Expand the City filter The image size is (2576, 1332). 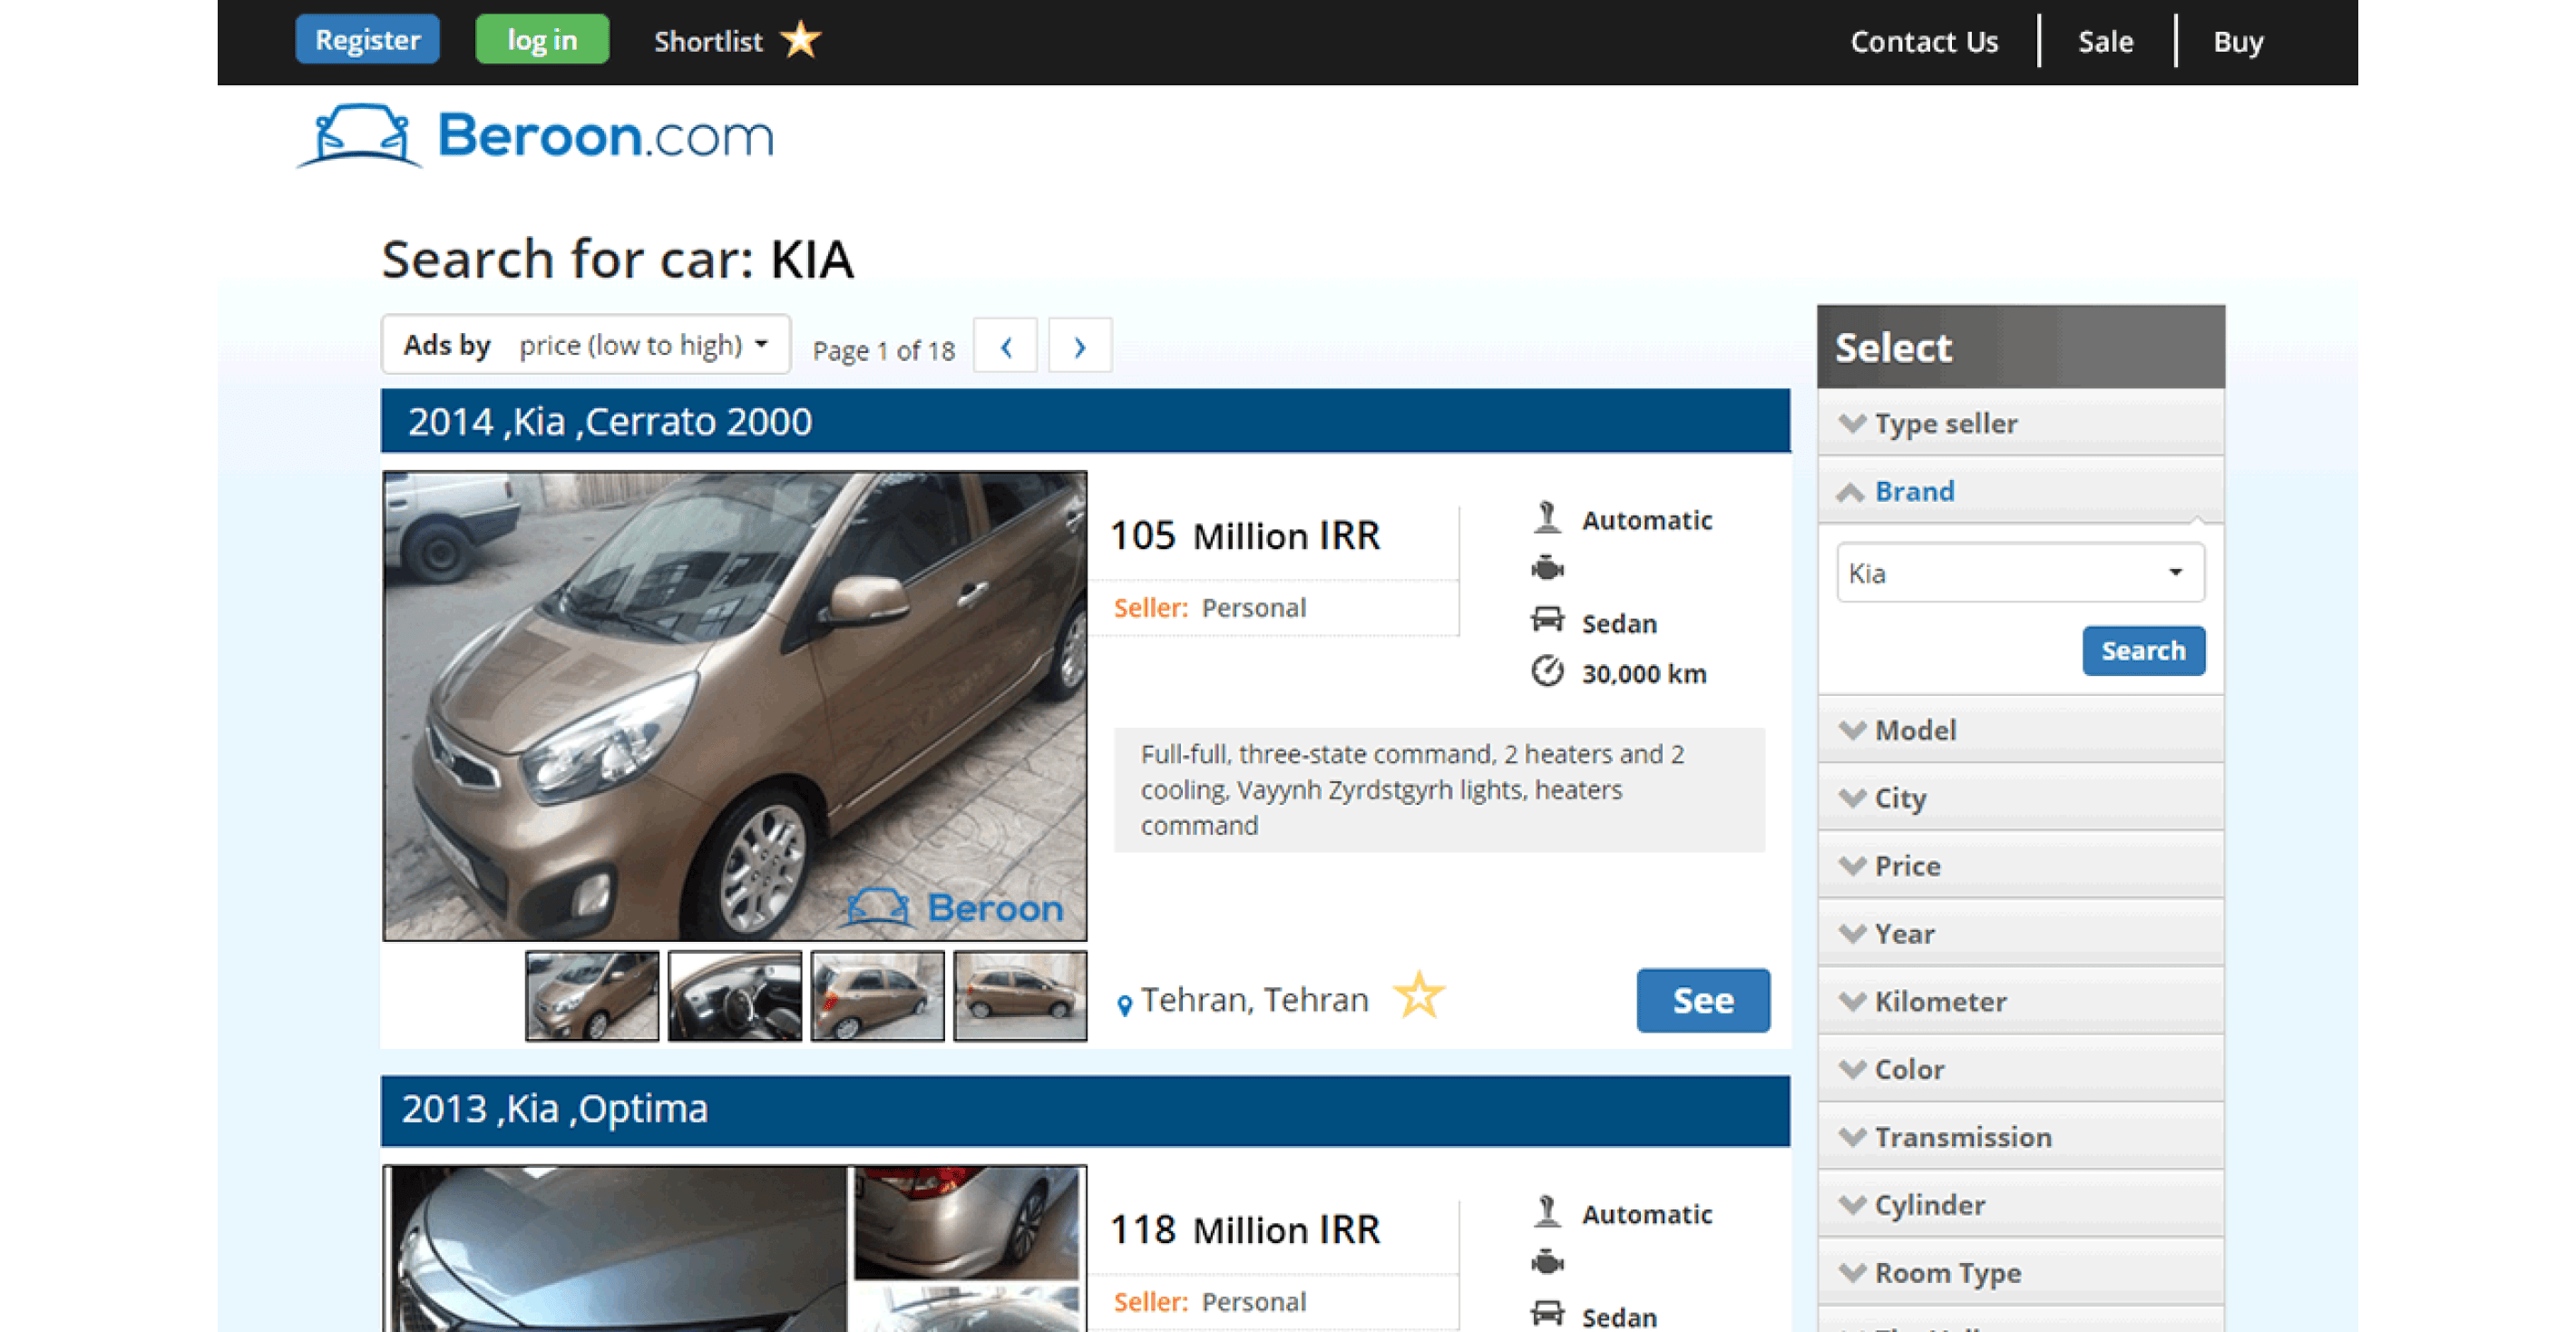(x=2020, y=798)
